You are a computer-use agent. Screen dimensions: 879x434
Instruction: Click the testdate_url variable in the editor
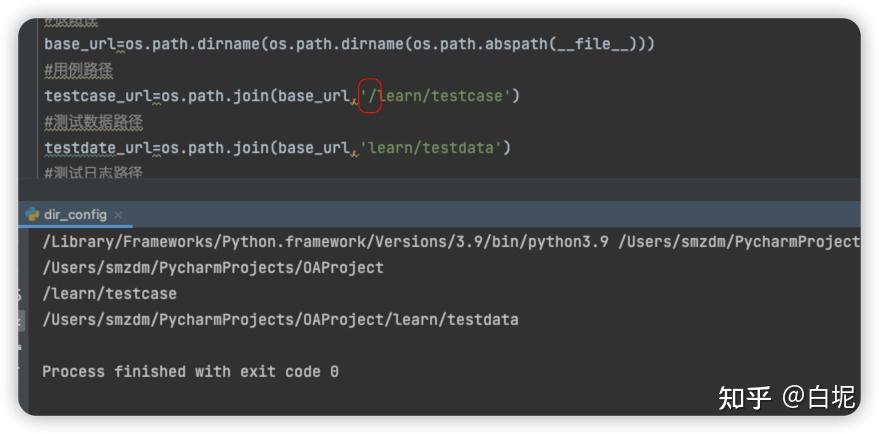click(97, 148)
